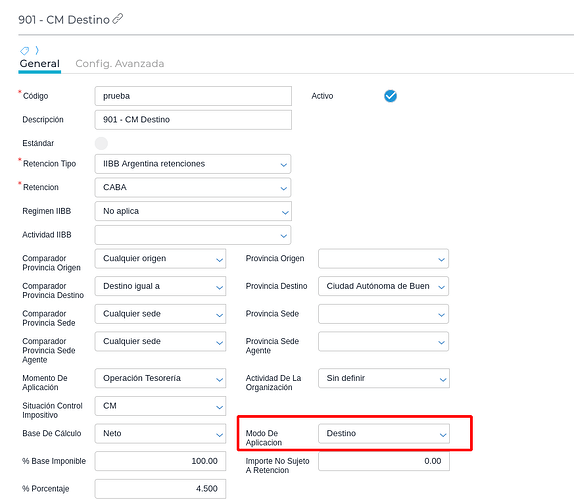Click the % Porcentaje field
Screen dimensions: 574x500
[x=160, y=489]
